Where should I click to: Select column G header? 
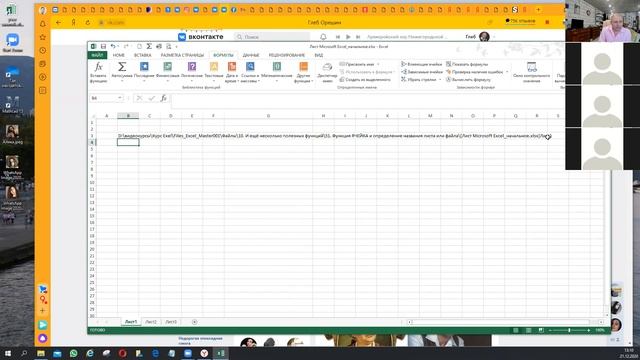click(x=268, y=116)
